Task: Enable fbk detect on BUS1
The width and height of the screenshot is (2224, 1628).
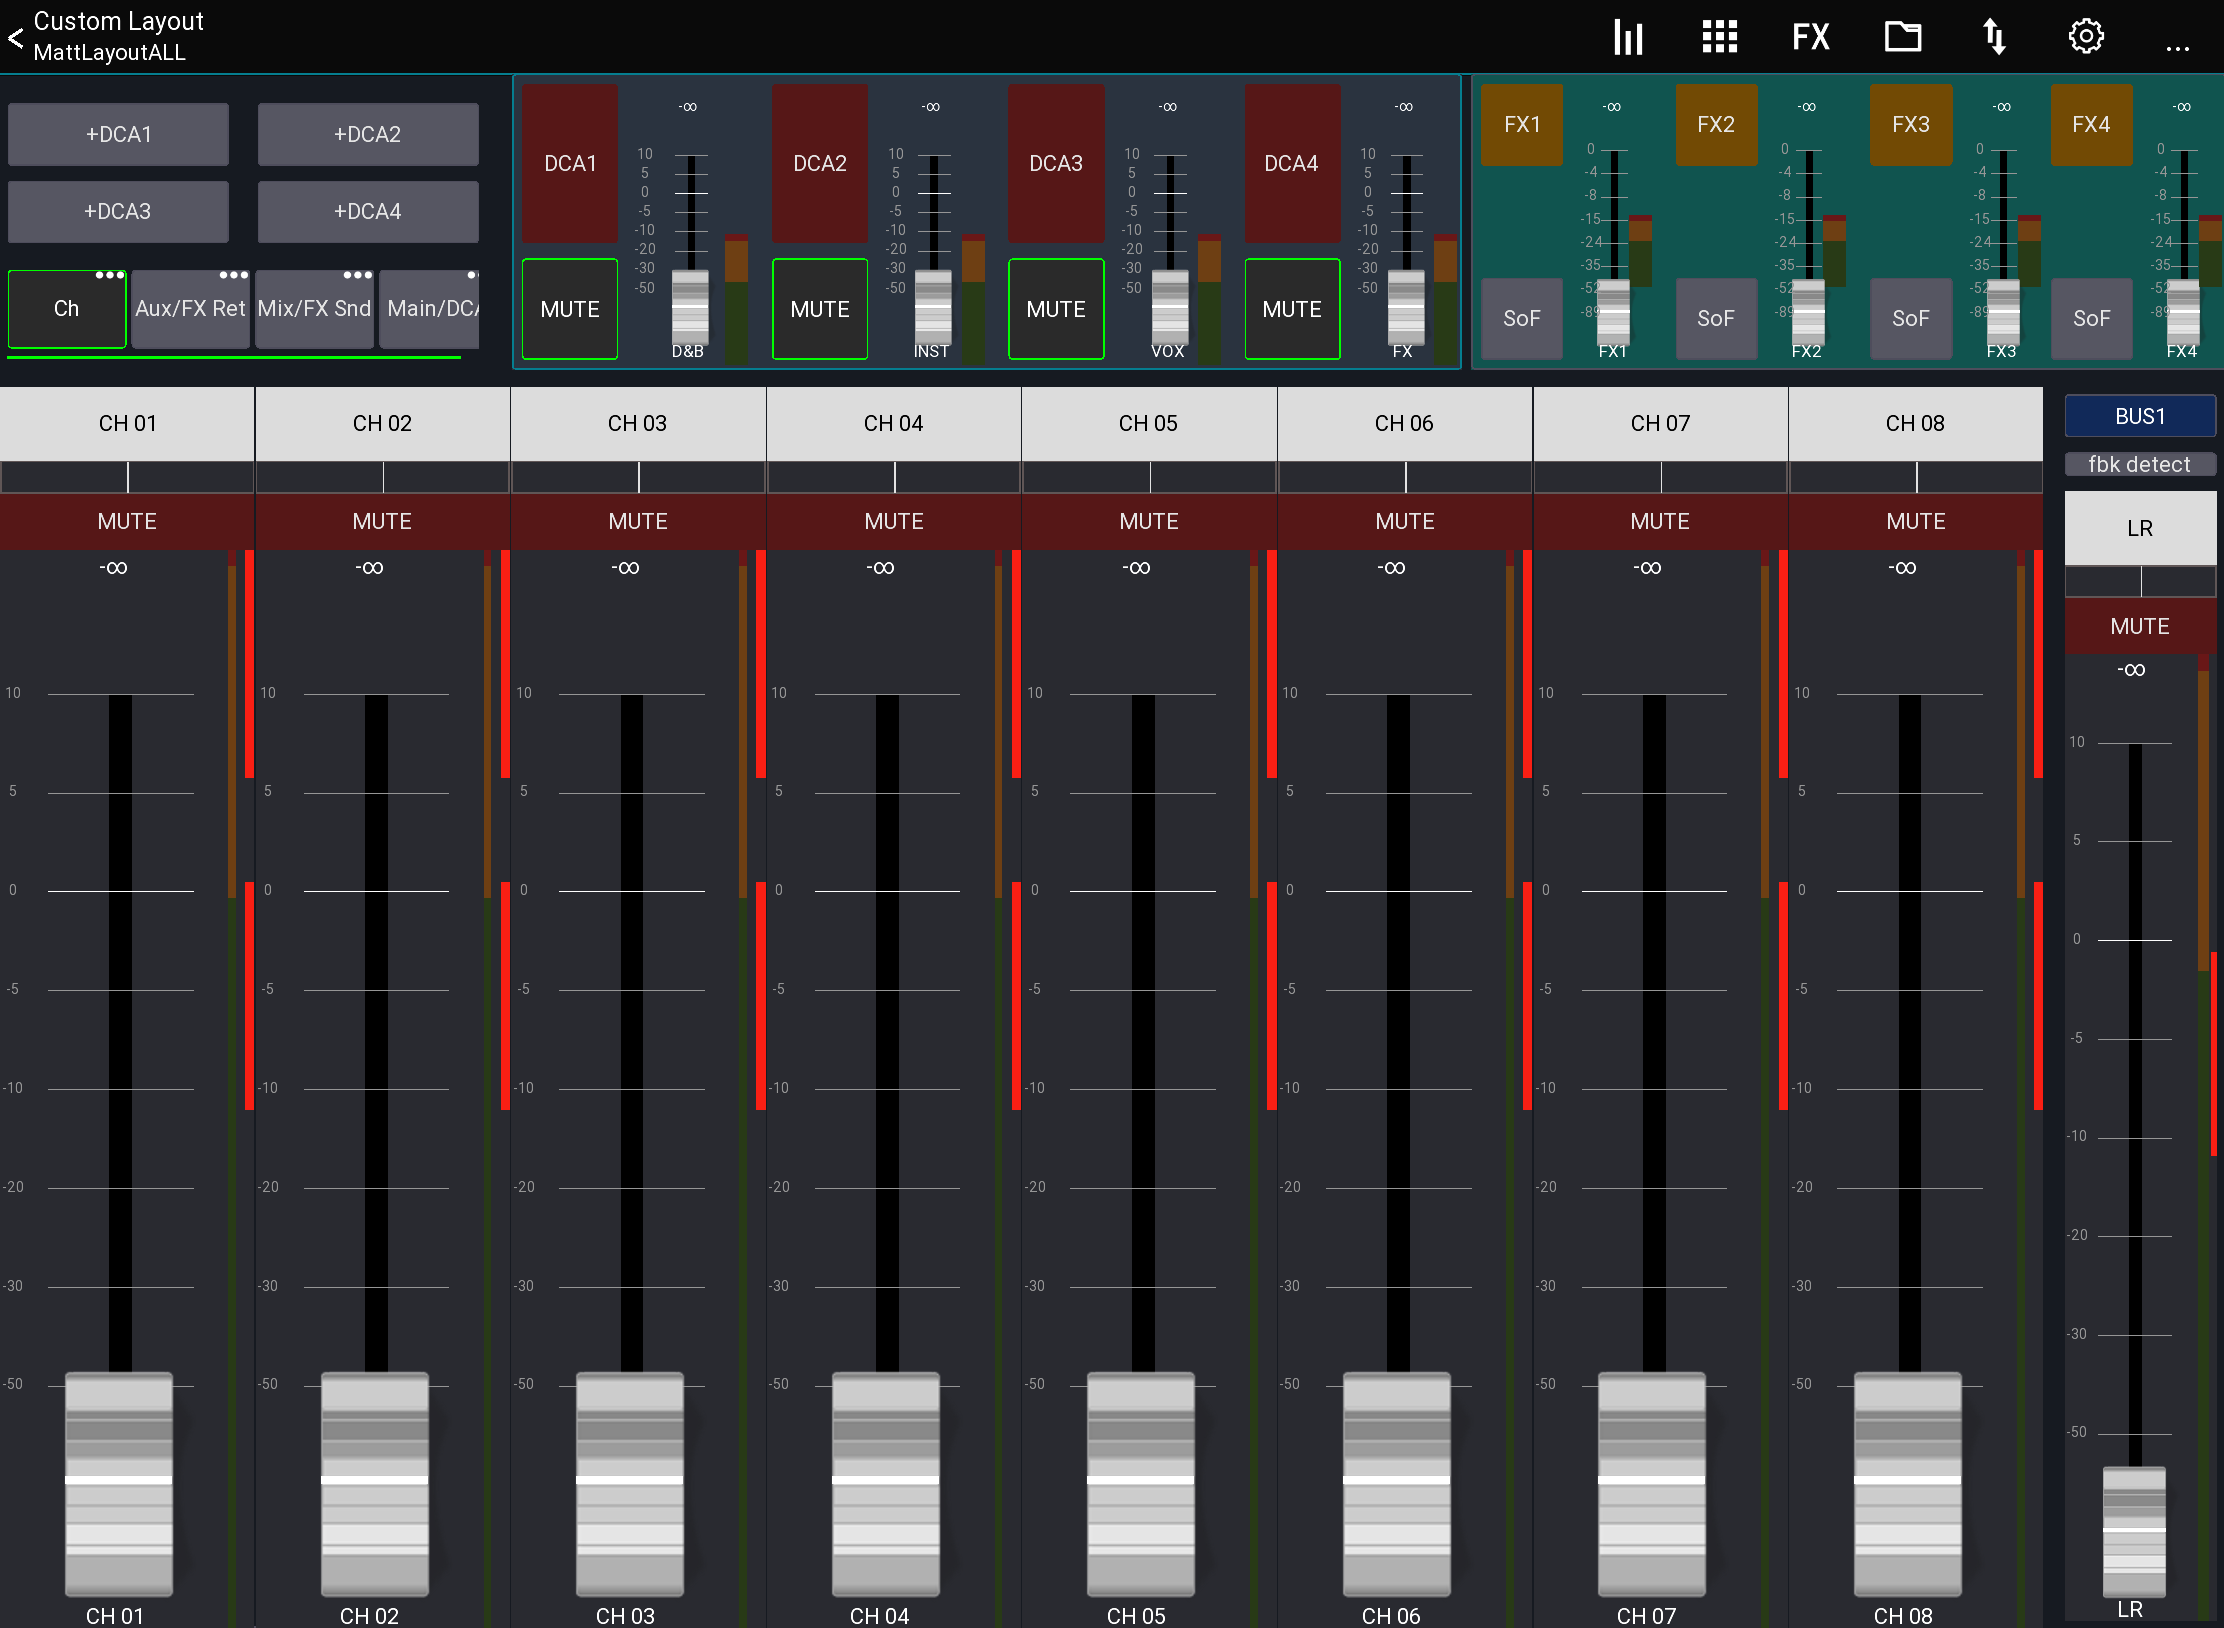Action: [2140, 464]
